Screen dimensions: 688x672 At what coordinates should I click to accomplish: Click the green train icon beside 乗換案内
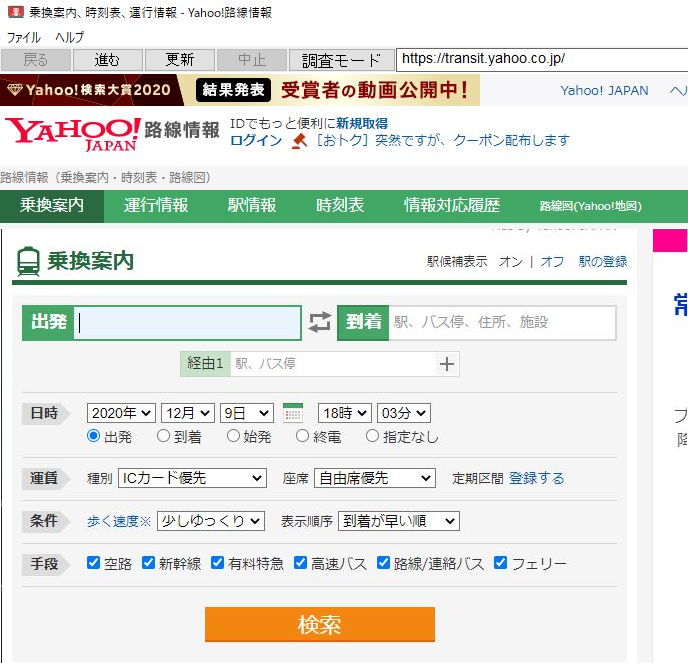point(28,261)
